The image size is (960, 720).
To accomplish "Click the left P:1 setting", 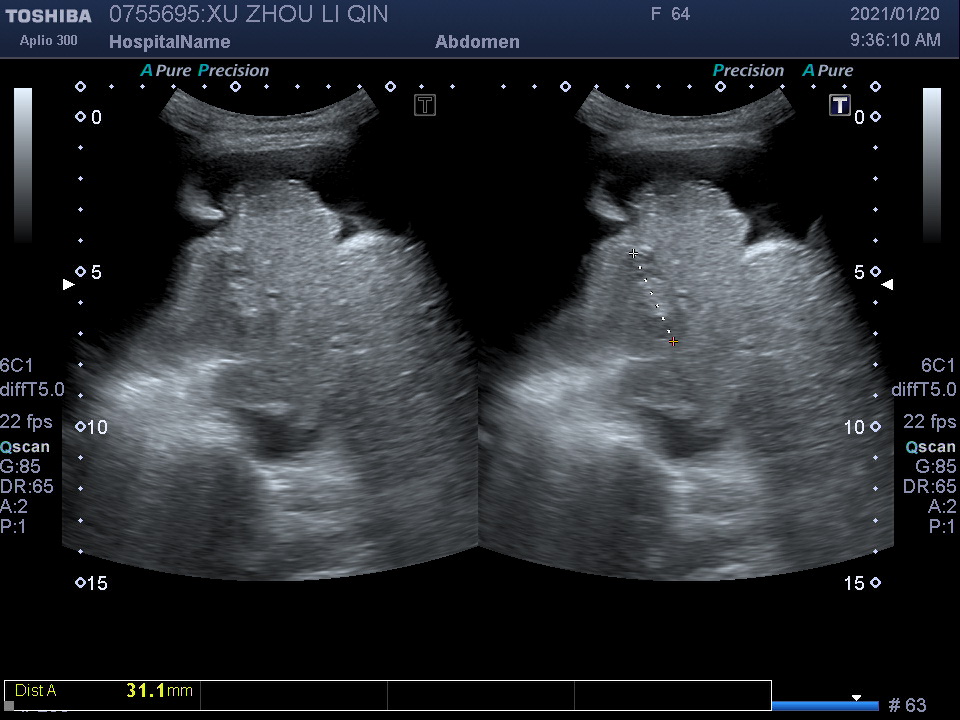I will (13, 527).
